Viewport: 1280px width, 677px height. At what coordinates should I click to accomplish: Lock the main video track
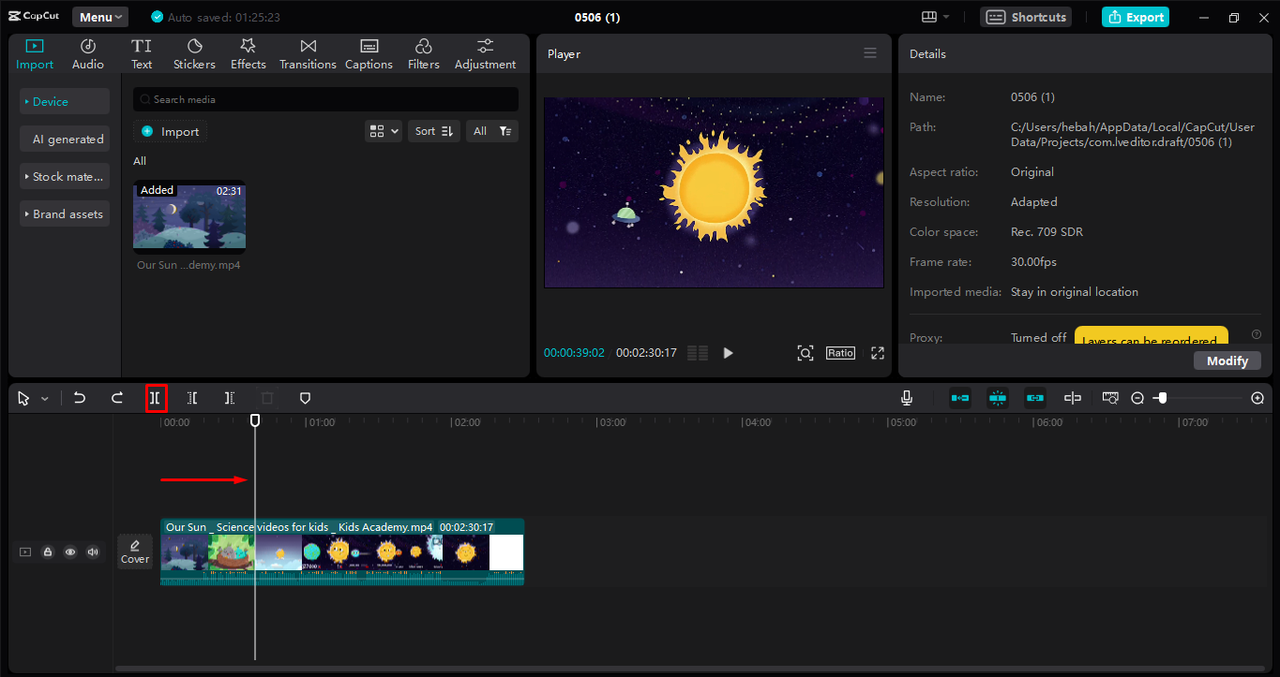[47, 552]
